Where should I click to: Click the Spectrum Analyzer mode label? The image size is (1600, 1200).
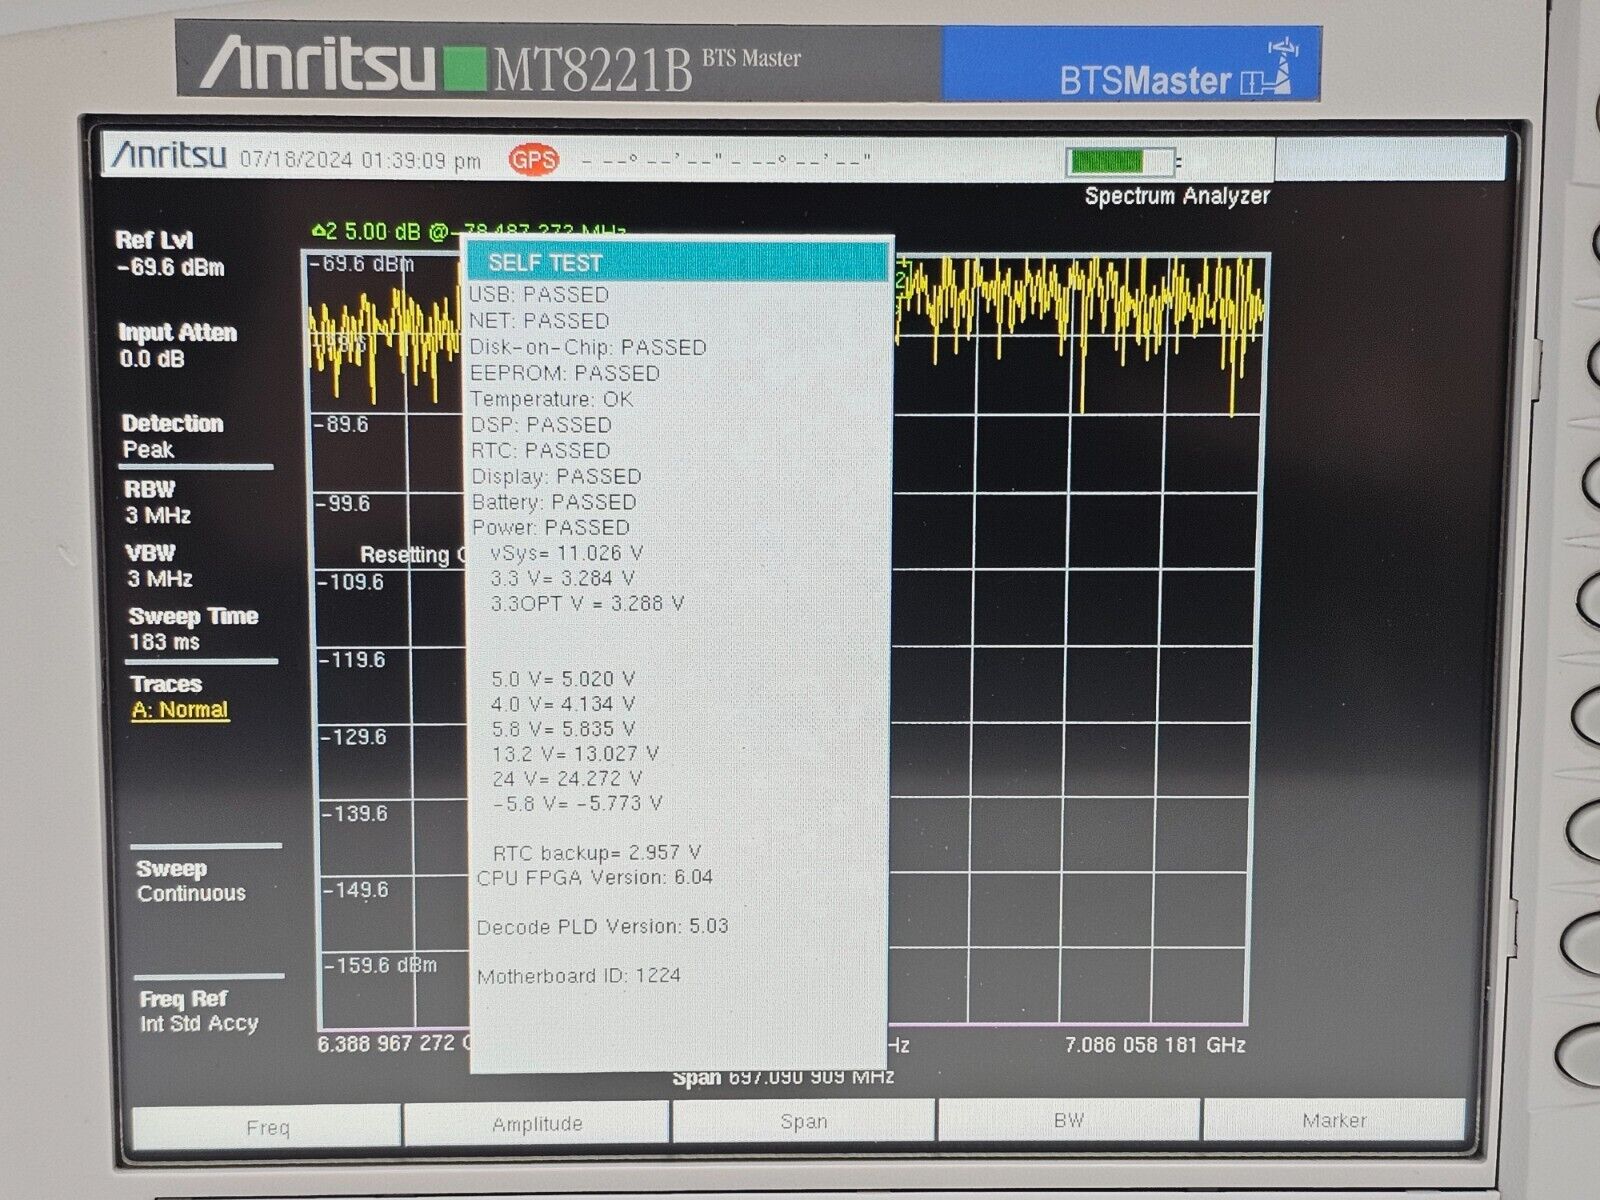pyautogui.click(x=1177, y=196)
